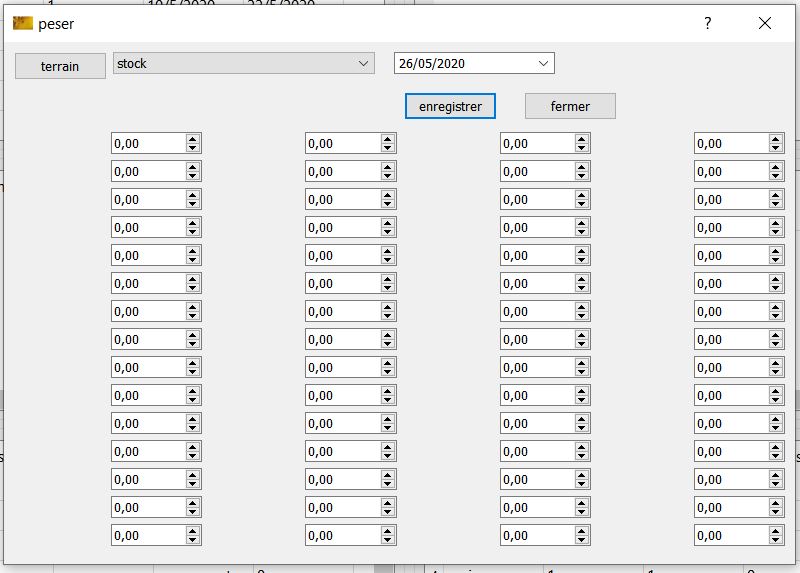Increase the first column top row value
800x573 pixels.
193,139
